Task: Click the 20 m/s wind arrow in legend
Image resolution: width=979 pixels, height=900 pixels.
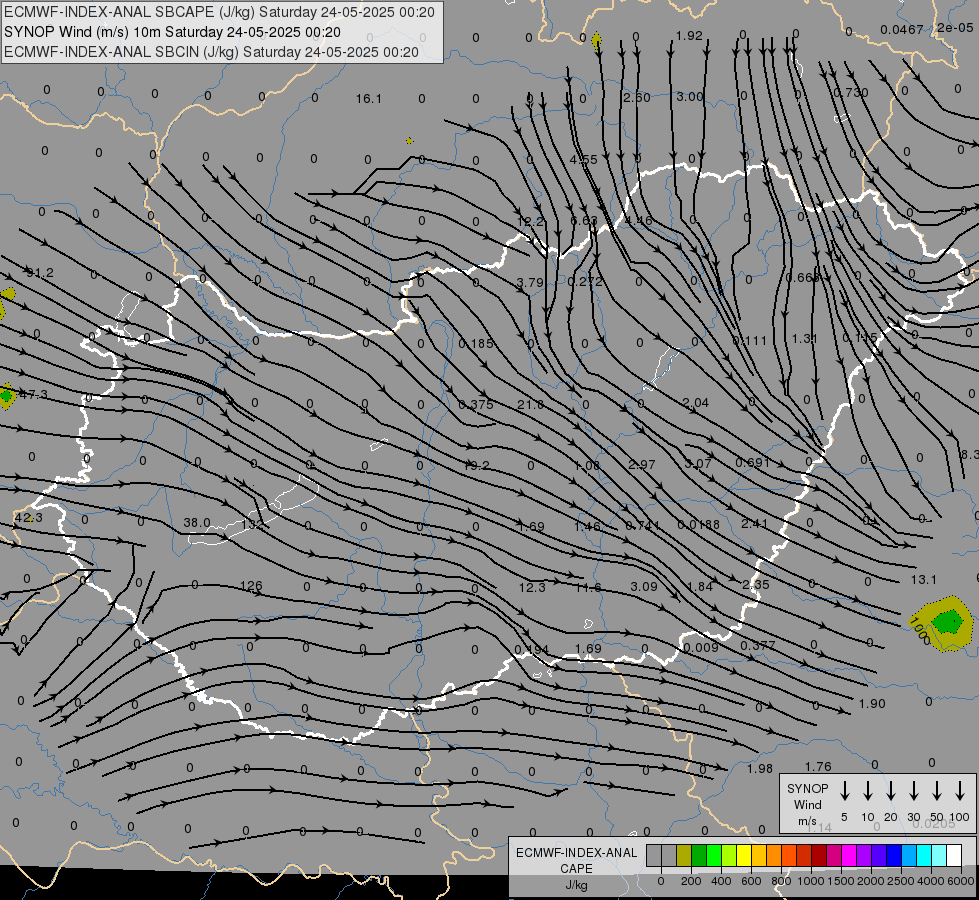Action: [x=890, y=791]
